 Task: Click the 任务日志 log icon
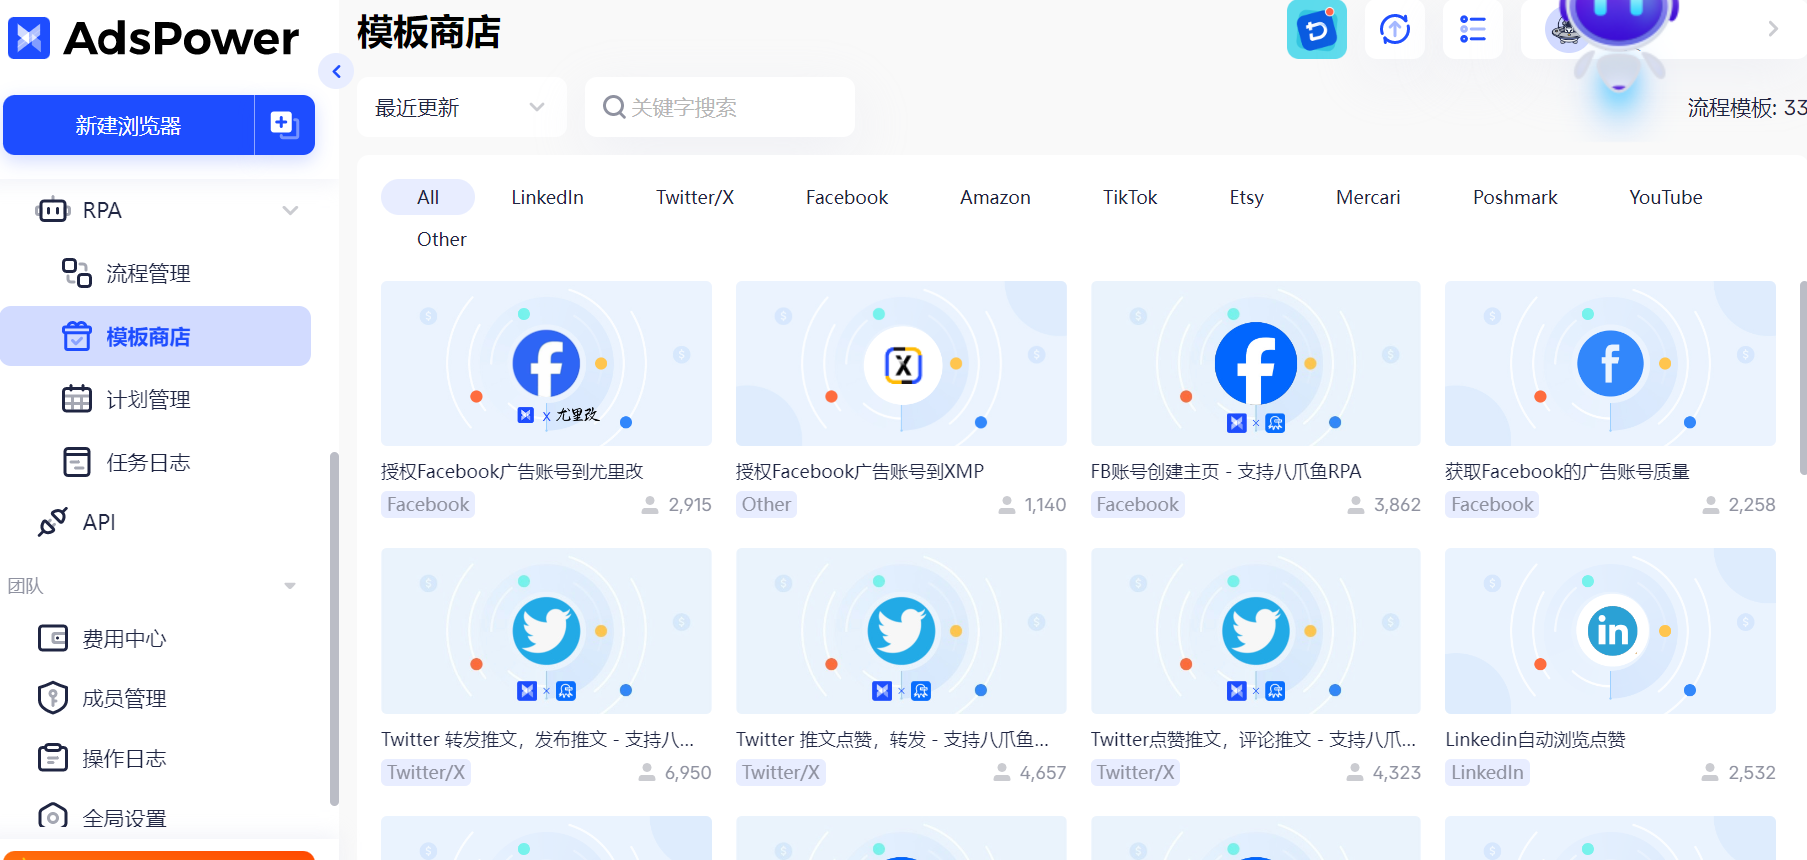click(77, 462)
